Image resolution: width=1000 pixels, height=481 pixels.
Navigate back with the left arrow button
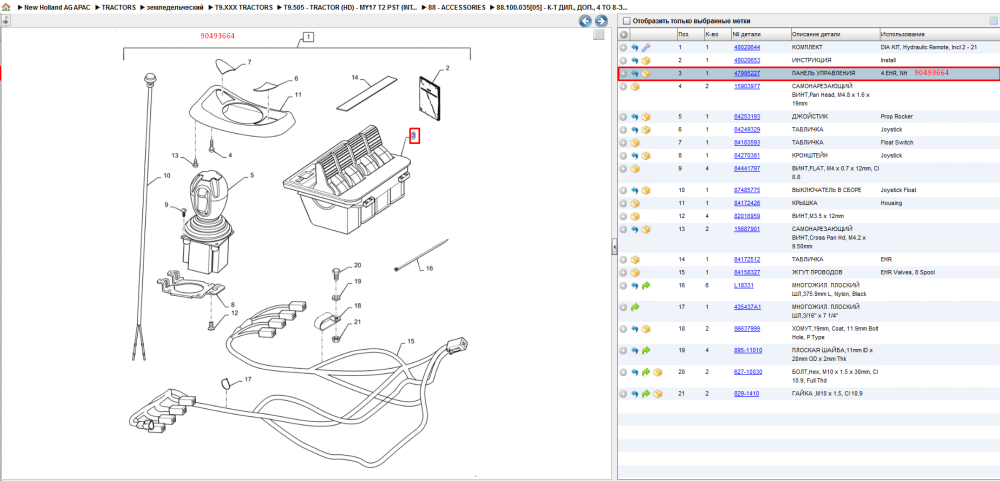click(585, 21)
